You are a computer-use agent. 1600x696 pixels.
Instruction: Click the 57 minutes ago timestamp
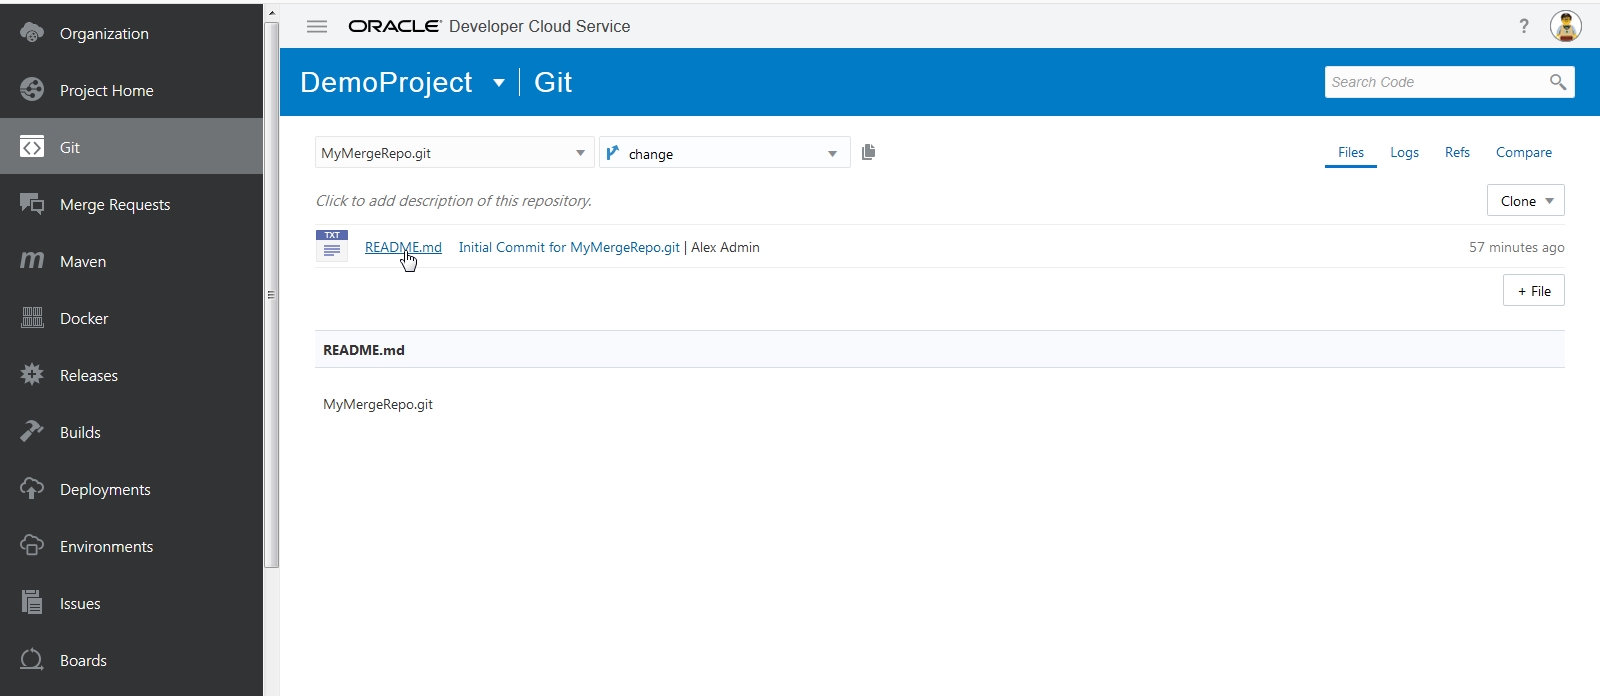pos(1516,247)
